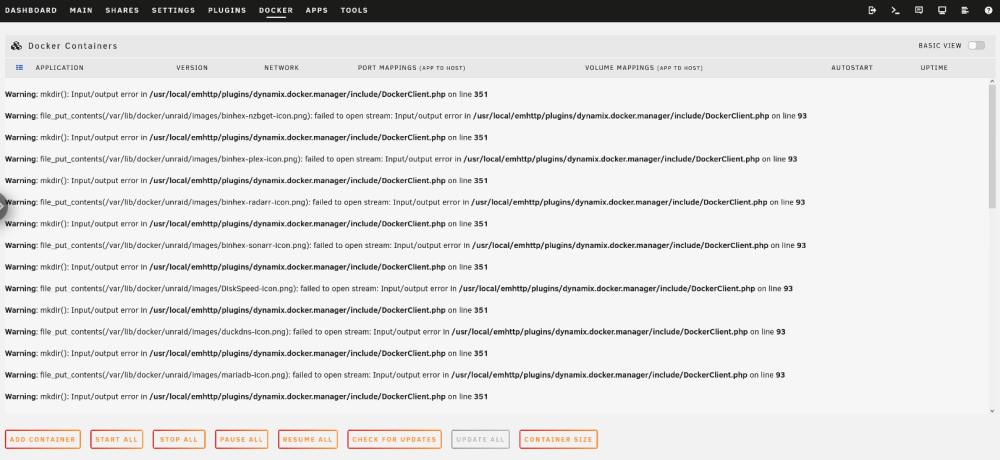The image size is (1000, 460).
Task: Click the Start All button
Action: pos(116,440)
